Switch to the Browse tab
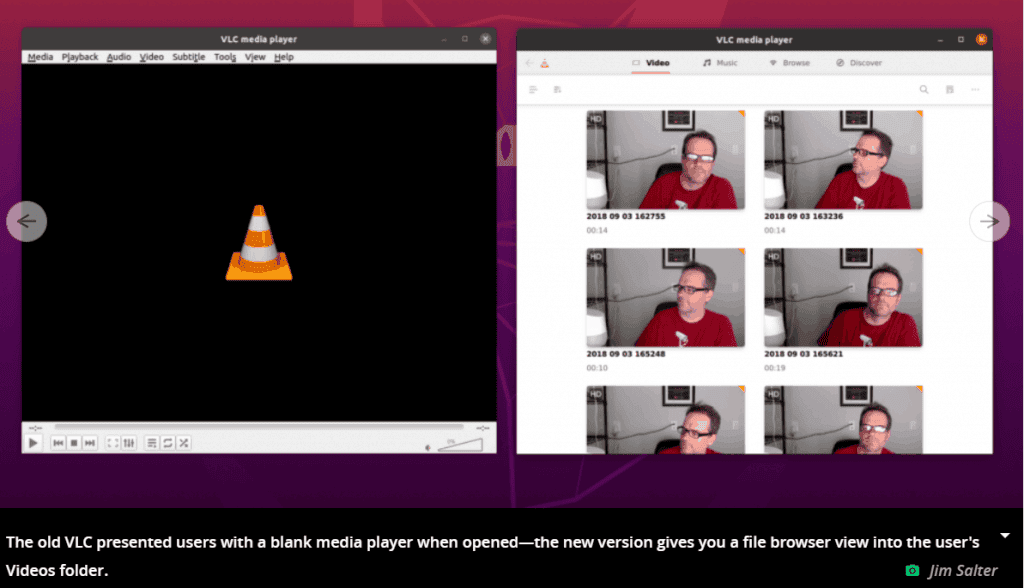This screenshot has height=588, width=1024. 790,63
